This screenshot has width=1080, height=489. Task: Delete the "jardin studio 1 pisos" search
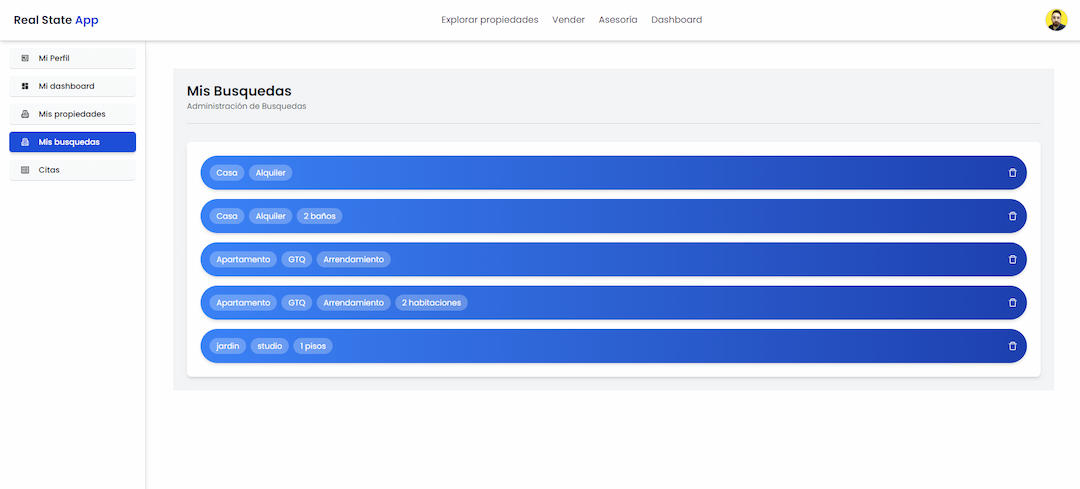(x=1012, y=346)
